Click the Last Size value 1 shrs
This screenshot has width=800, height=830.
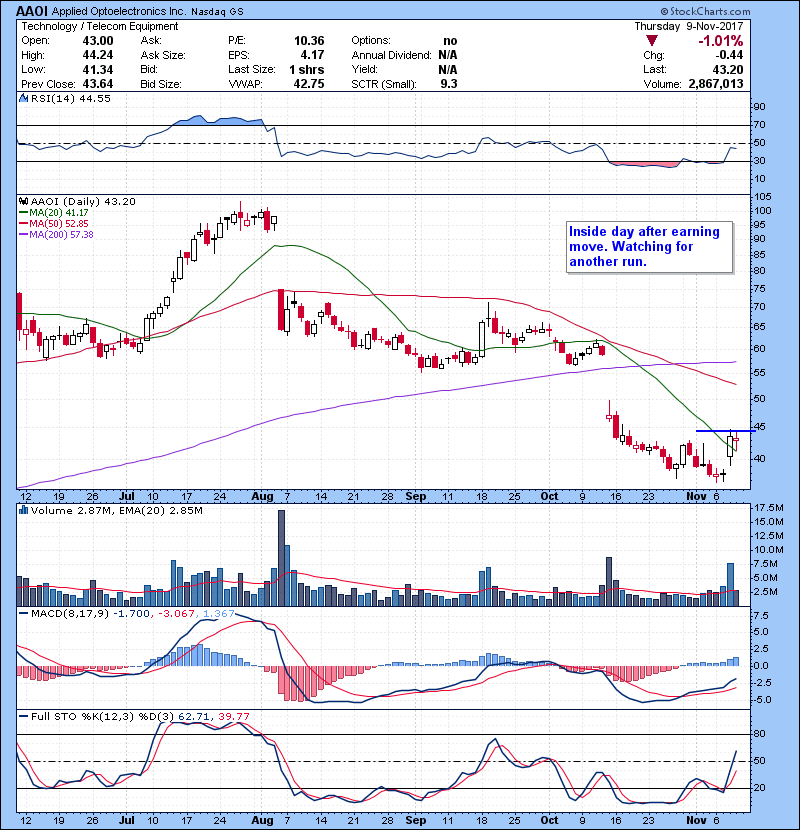[307, 69]
